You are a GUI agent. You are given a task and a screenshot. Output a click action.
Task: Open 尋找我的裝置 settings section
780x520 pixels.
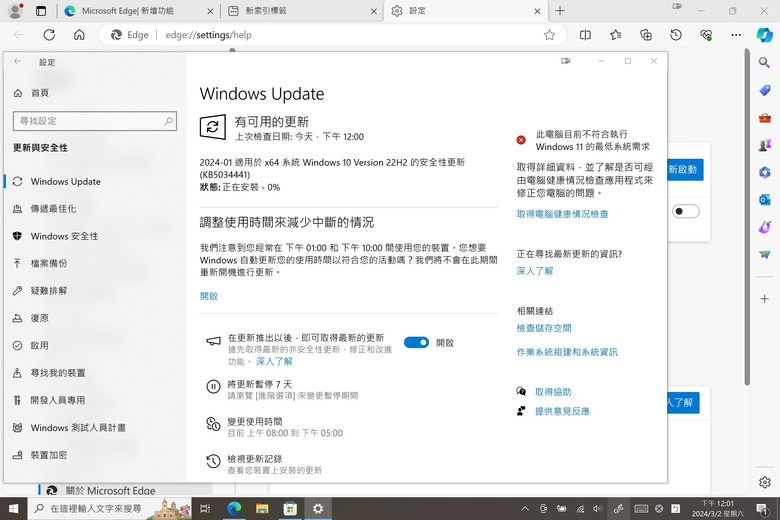coord(95,373)
